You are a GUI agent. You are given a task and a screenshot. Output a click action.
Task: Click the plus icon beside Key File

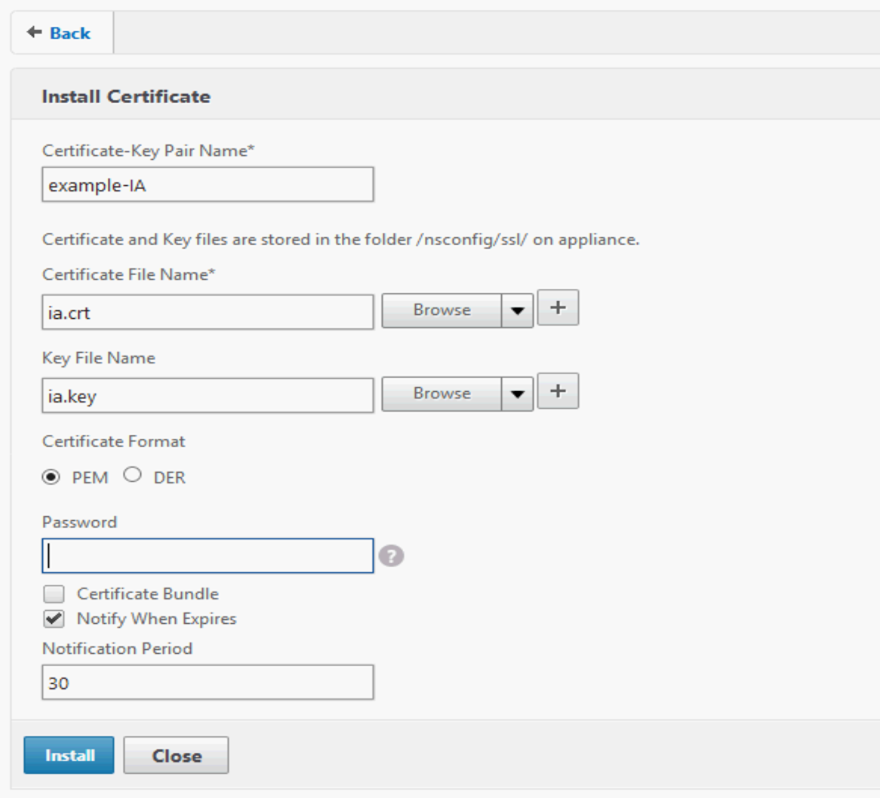[x=558, y=392]
